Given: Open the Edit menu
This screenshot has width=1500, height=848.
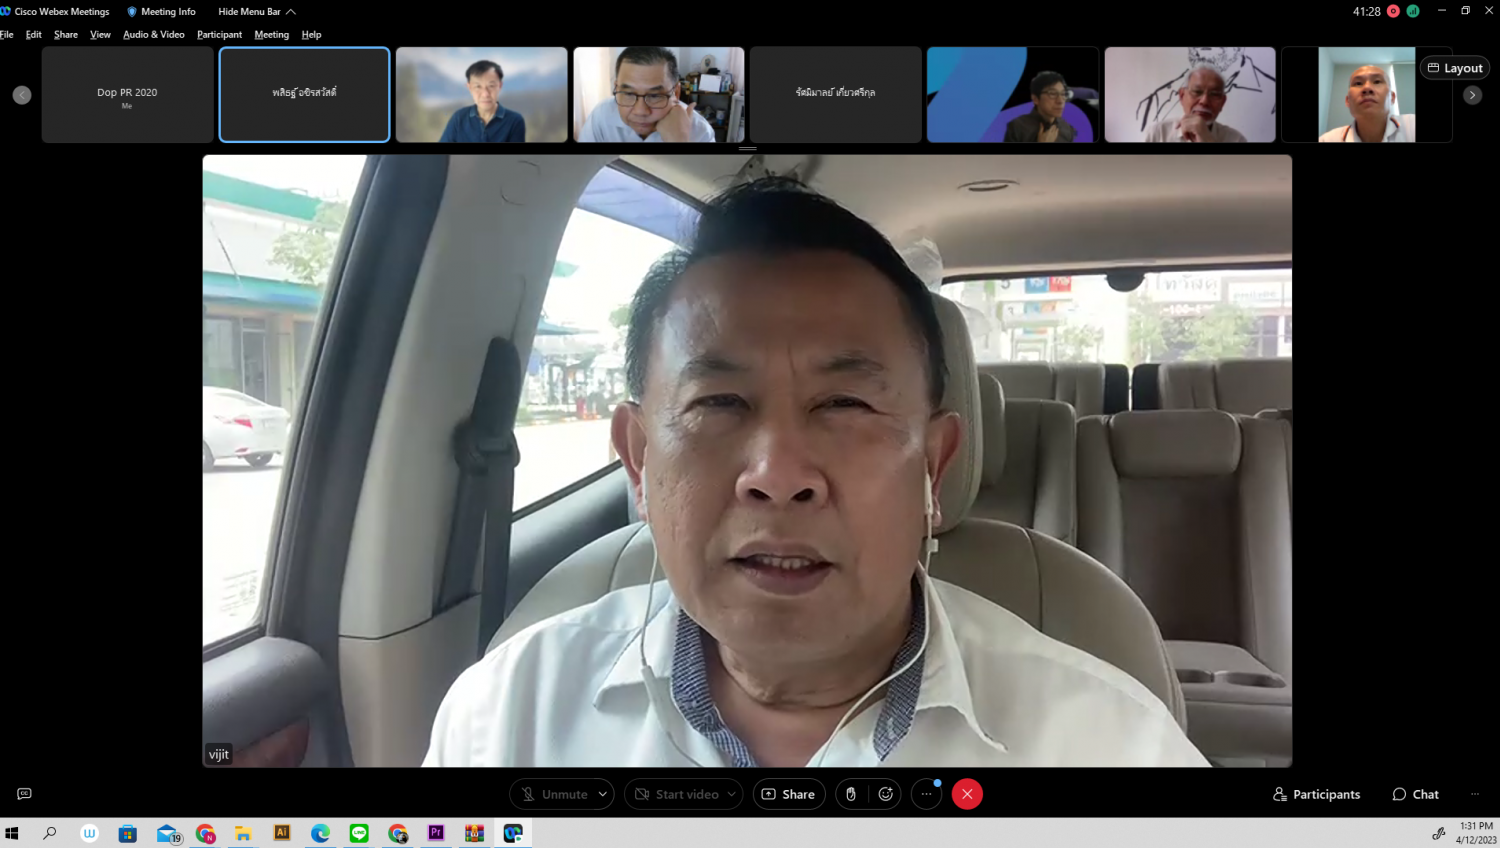Looking at the screenshot, I should [34, 34].
